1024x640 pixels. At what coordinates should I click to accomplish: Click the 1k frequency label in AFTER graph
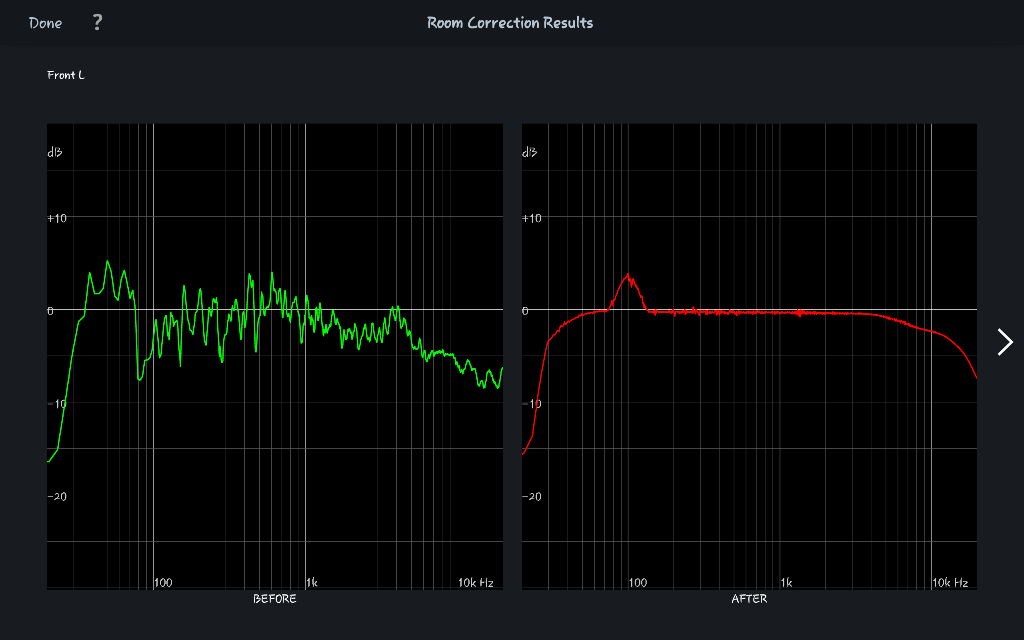point(787,582)
